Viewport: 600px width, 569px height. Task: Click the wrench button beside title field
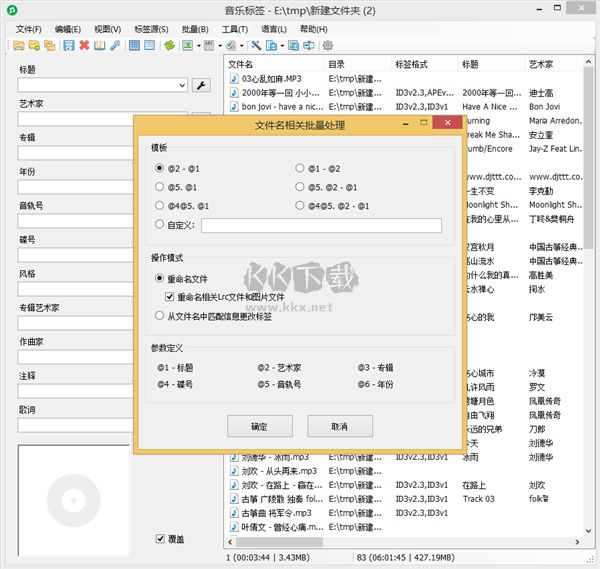pyautogui.click(x=201, y=85)
